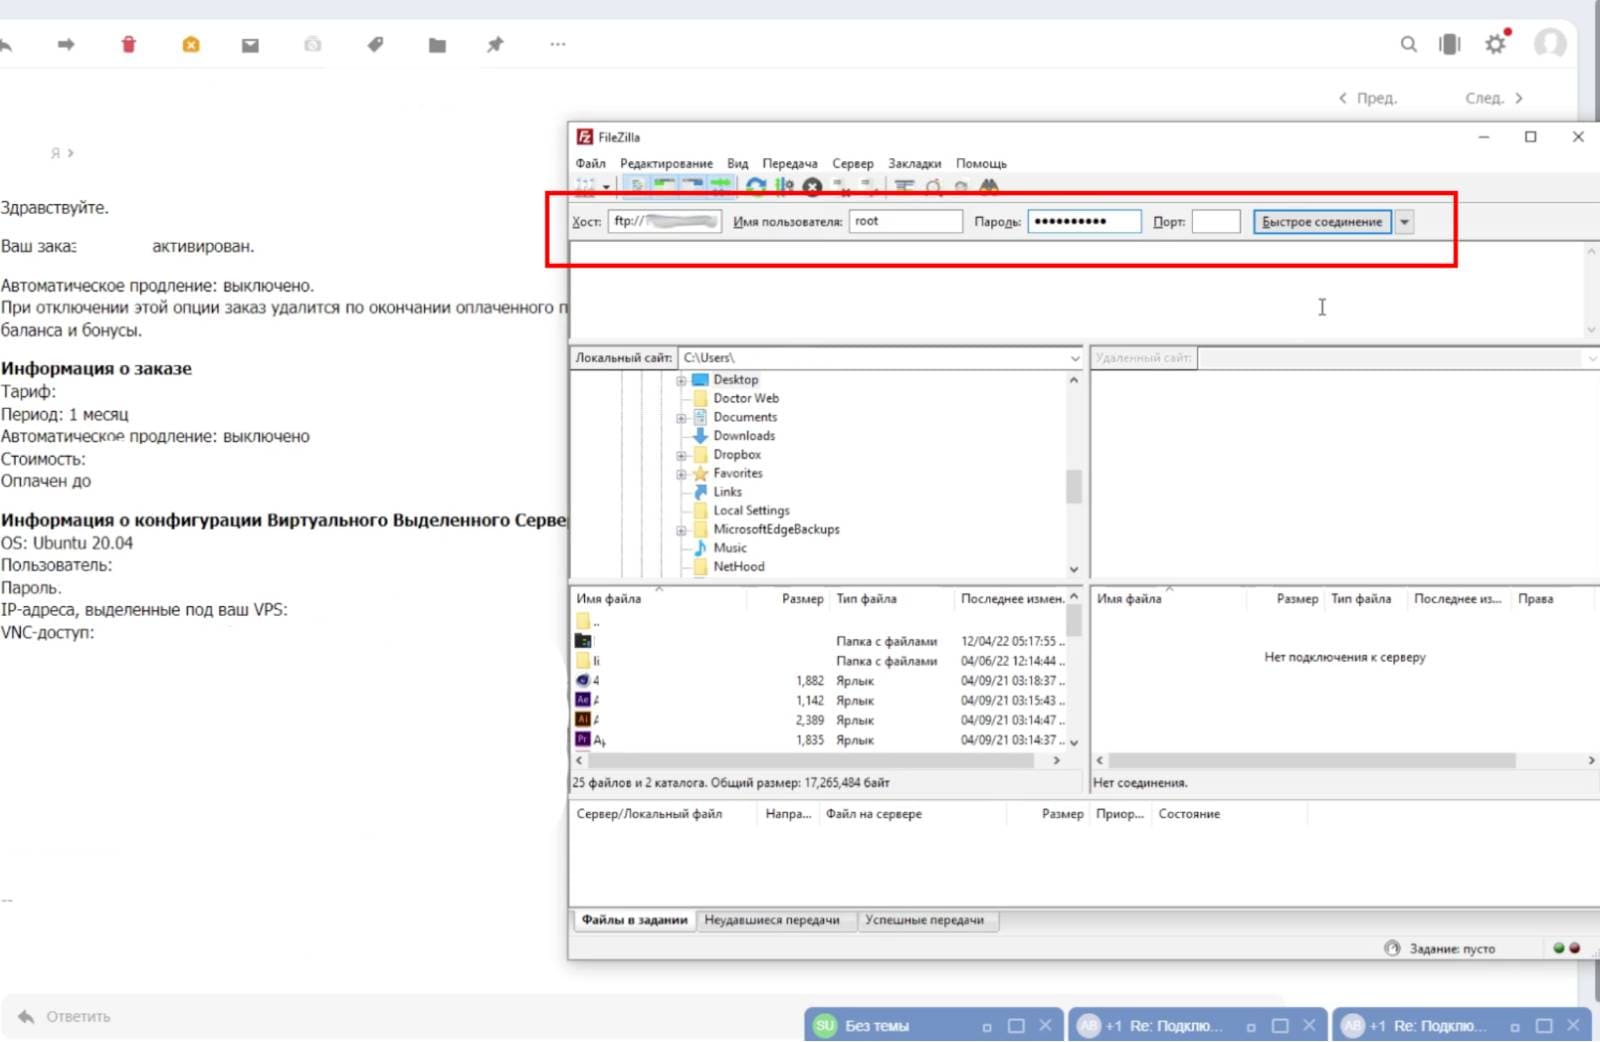Expand the Dropbox tree node
Image resolution: width=1600 pixels, height=1042 pixels.
[681, 455]
